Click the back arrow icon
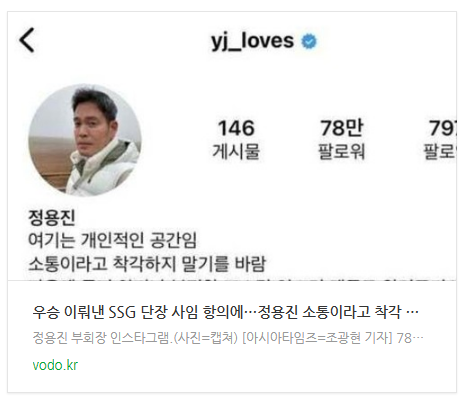 [x=27, y=40]
